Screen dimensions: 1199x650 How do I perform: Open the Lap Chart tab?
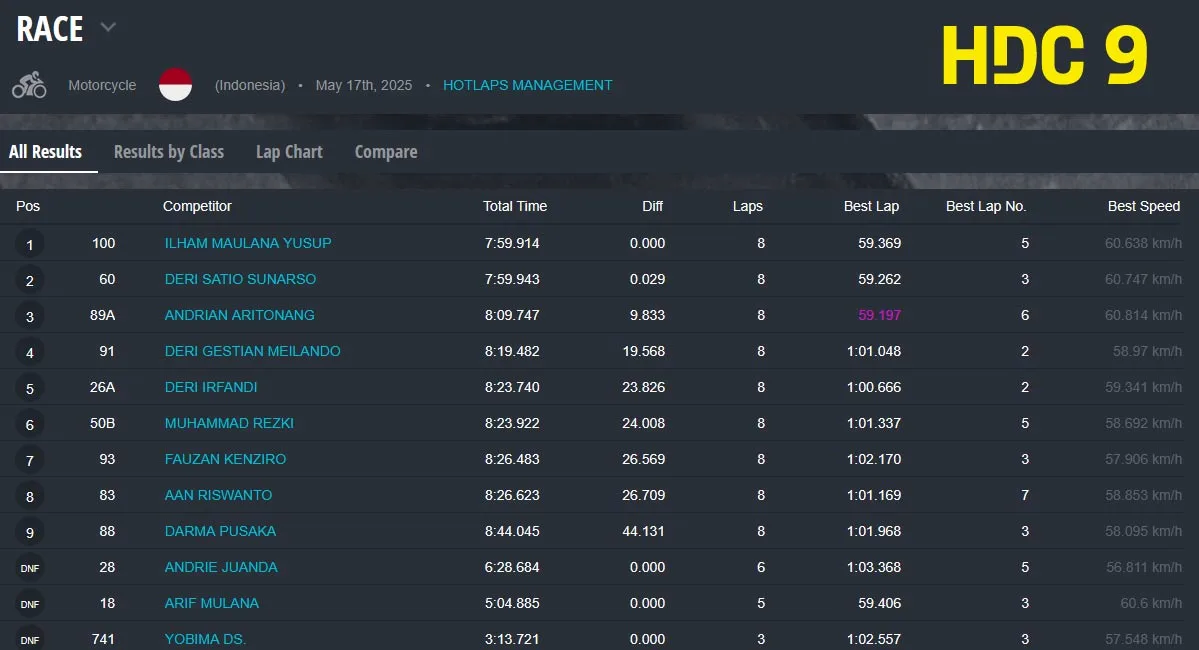coord(289,151)
